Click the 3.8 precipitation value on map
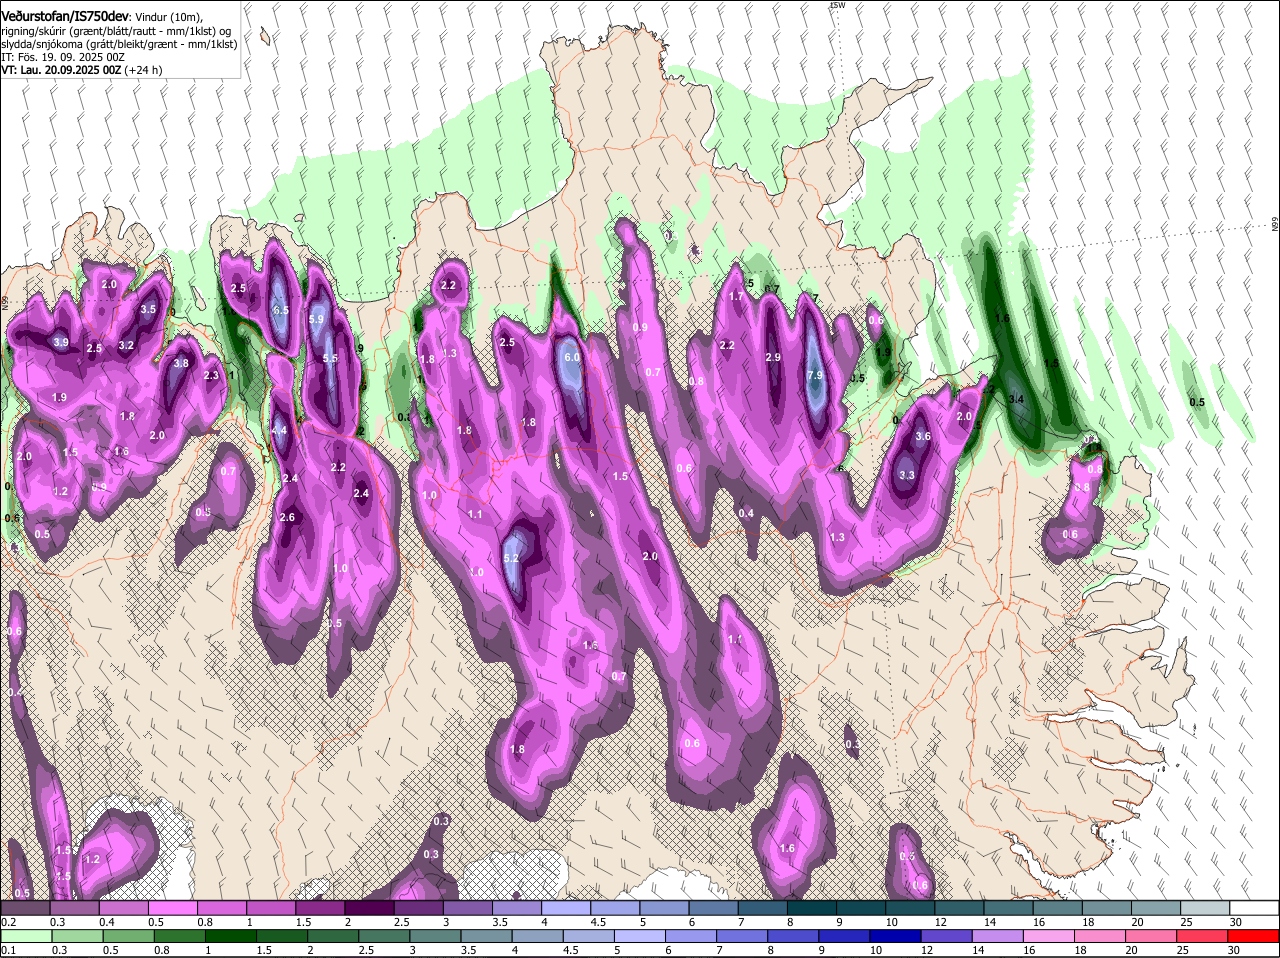The height and width of the screenshot is (958, 1280). point(181,363)
